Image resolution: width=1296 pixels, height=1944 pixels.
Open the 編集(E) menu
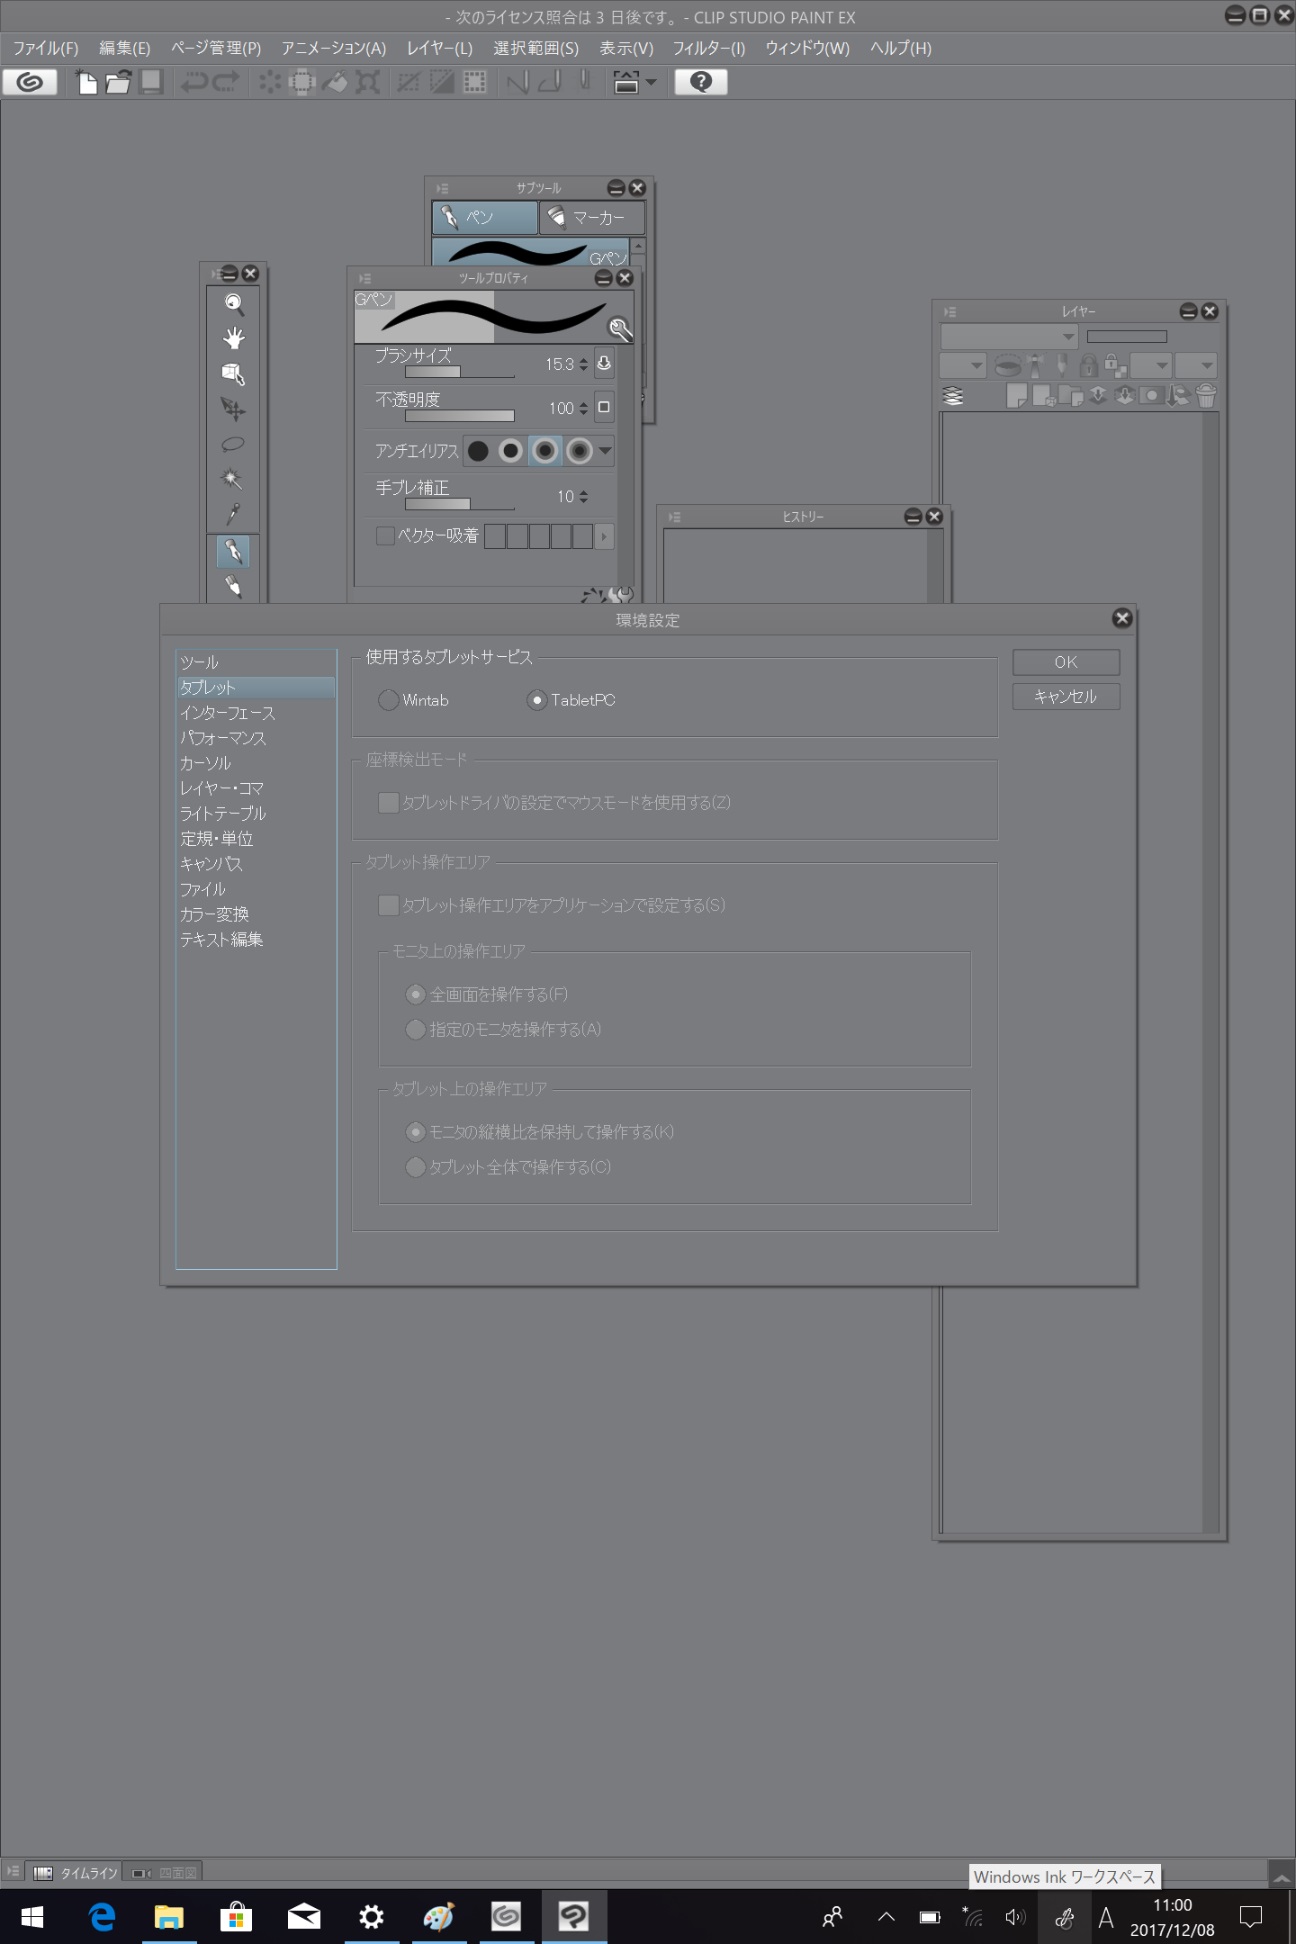click(125, 48)
